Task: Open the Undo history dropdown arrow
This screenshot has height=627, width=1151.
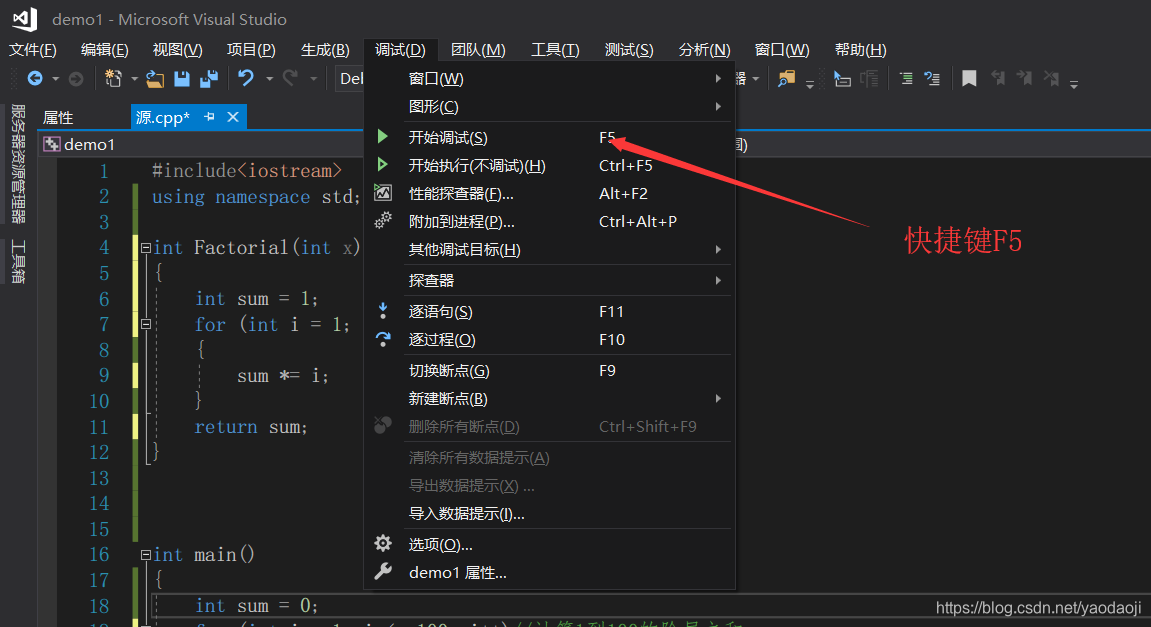Action: [269, 79]
